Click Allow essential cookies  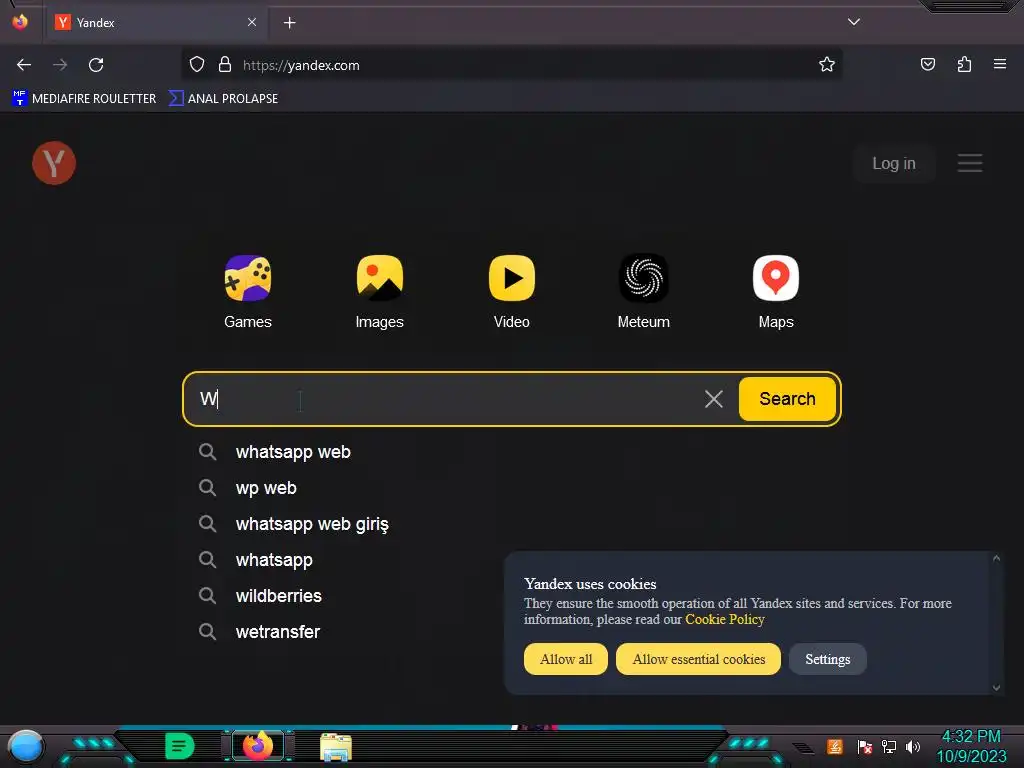click(698, 659)
